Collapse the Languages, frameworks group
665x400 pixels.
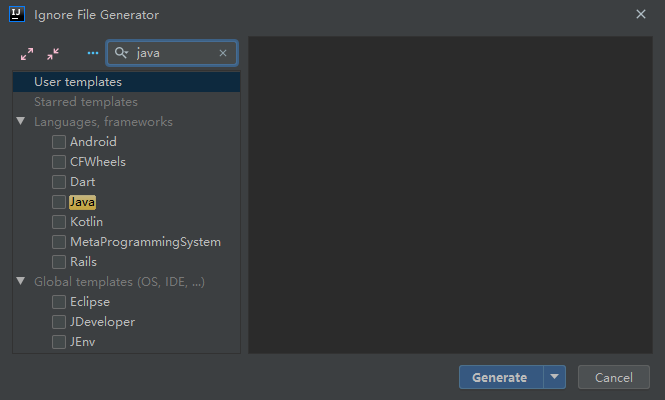click(x=21, y=122)
